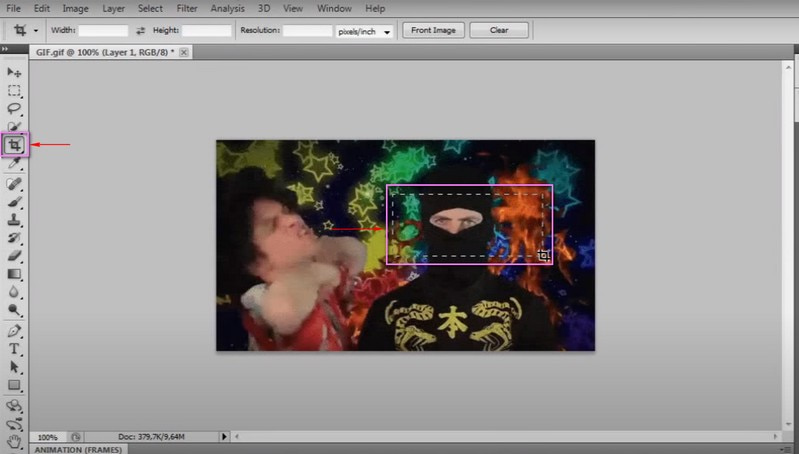Swap width and height values

141,31
